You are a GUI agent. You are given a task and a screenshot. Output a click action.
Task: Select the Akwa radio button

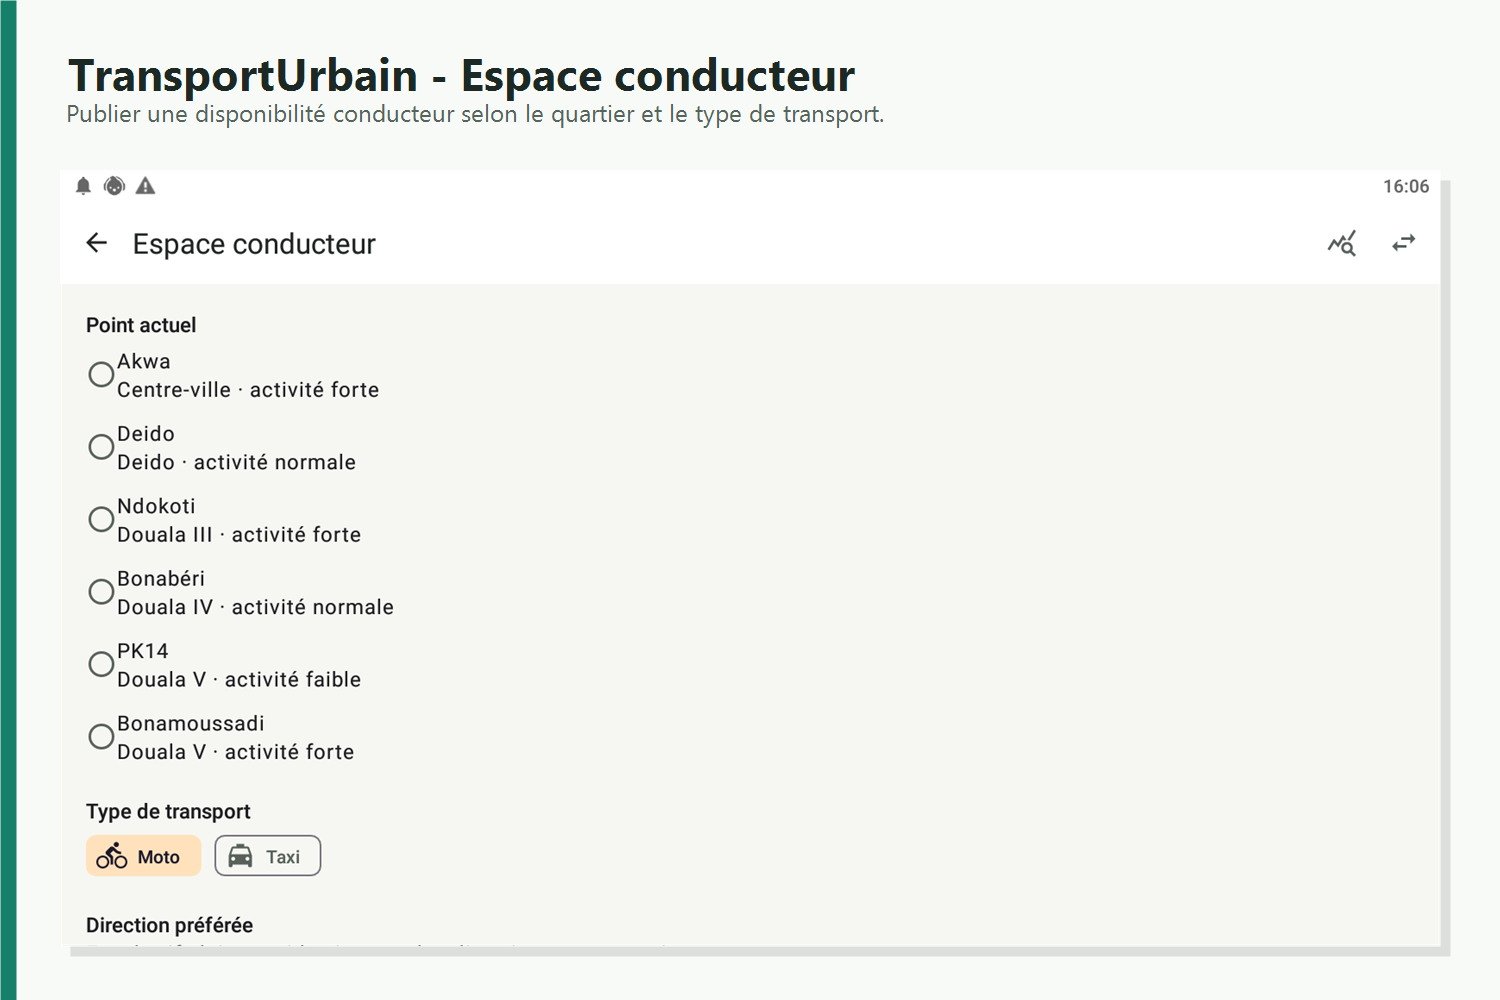(101, 374)
